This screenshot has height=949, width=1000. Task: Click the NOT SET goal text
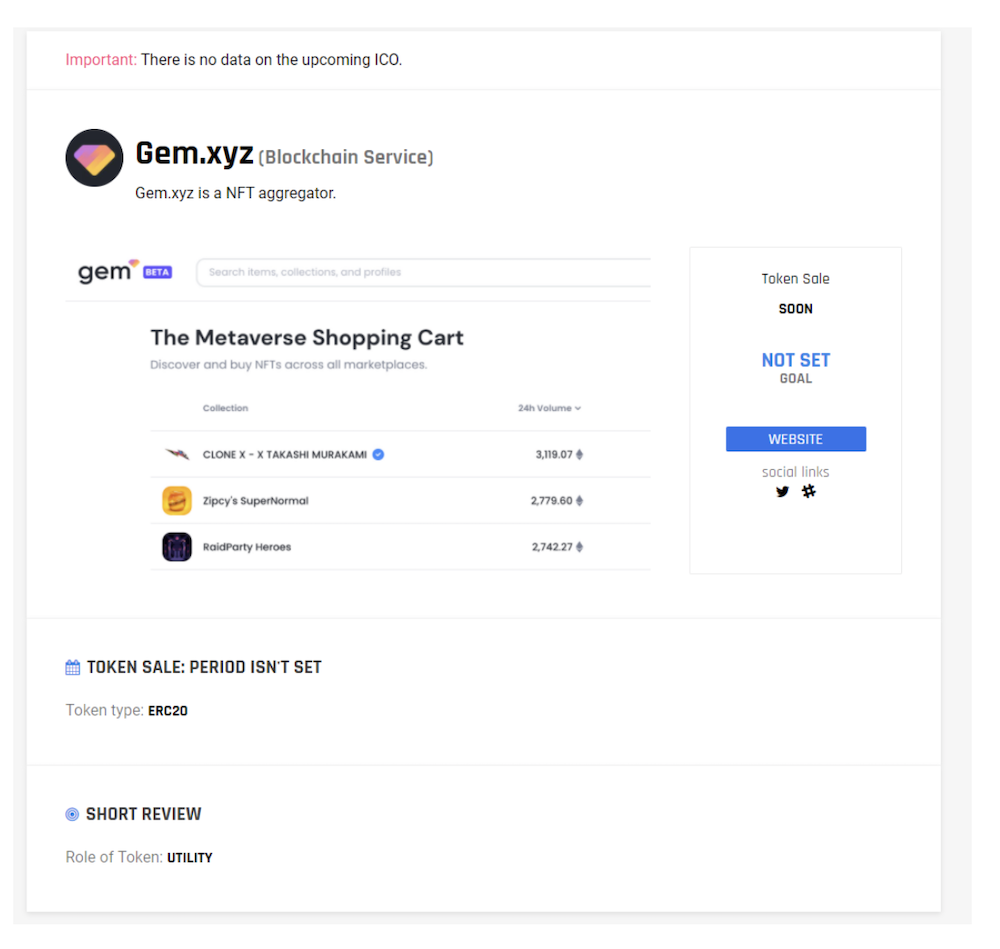(x=795, y=360)
